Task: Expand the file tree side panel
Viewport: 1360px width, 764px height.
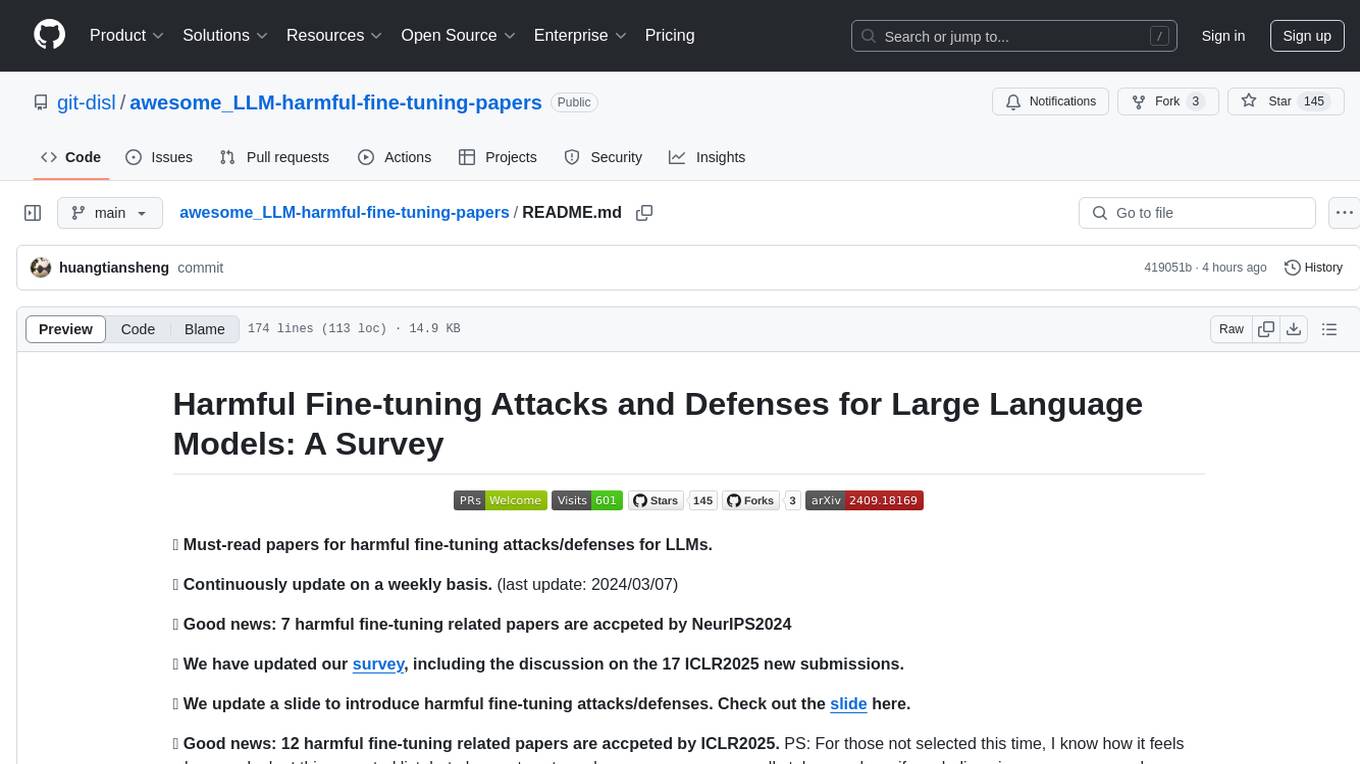Action: 33,213
